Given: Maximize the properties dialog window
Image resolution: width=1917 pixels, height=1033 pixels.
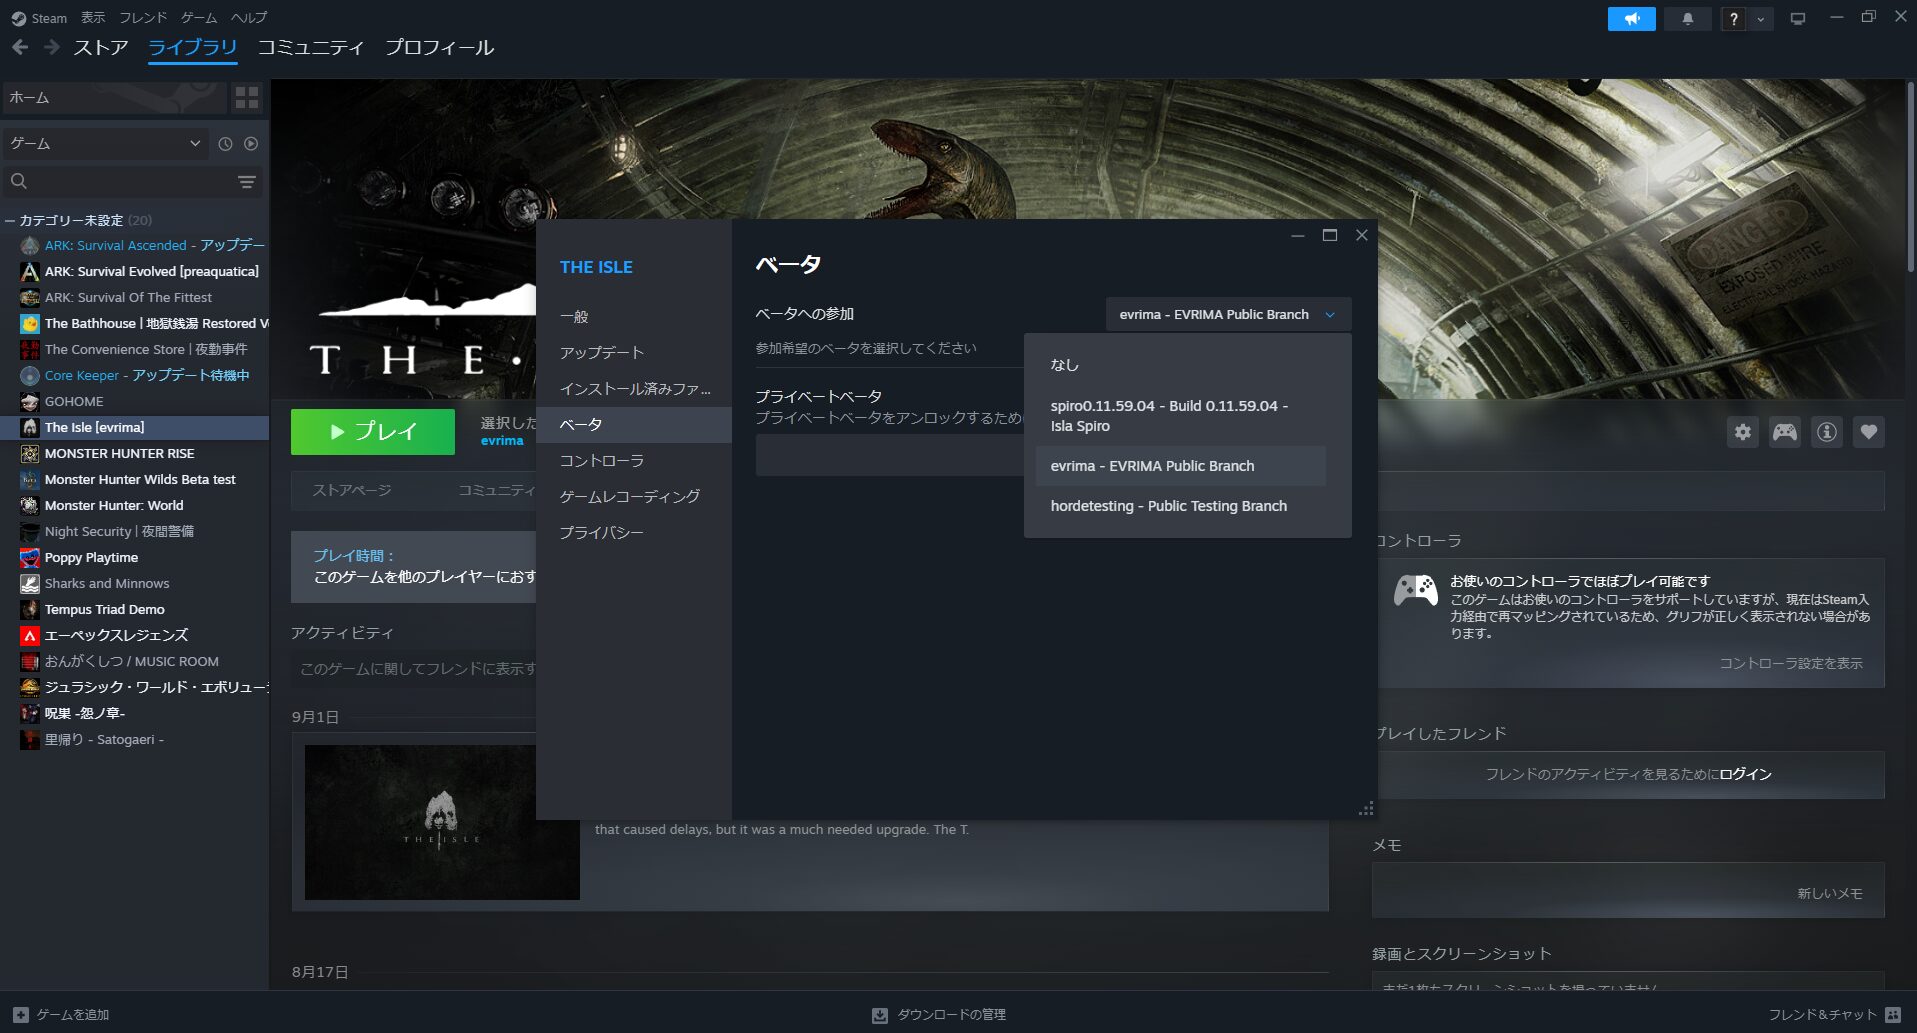Looking at the screenshot, I should tap(1329, 236).
